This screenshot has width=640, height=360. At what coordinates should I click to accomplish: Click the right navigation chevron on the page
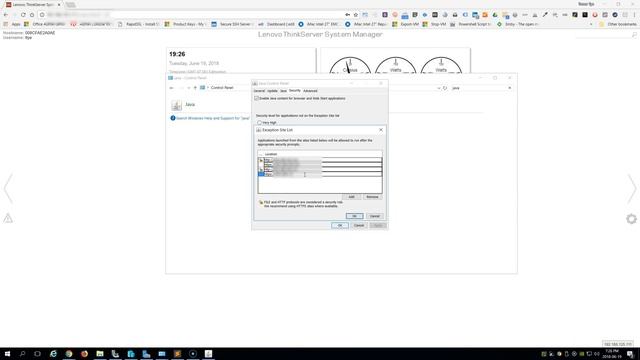point(632,188)
